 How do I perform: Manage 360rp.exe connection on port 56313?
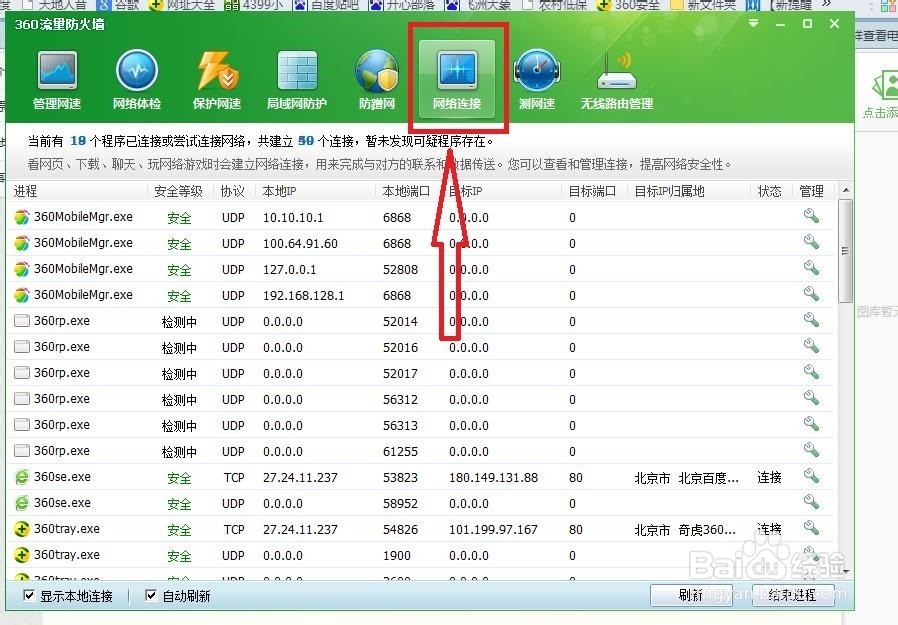point(811,424)
